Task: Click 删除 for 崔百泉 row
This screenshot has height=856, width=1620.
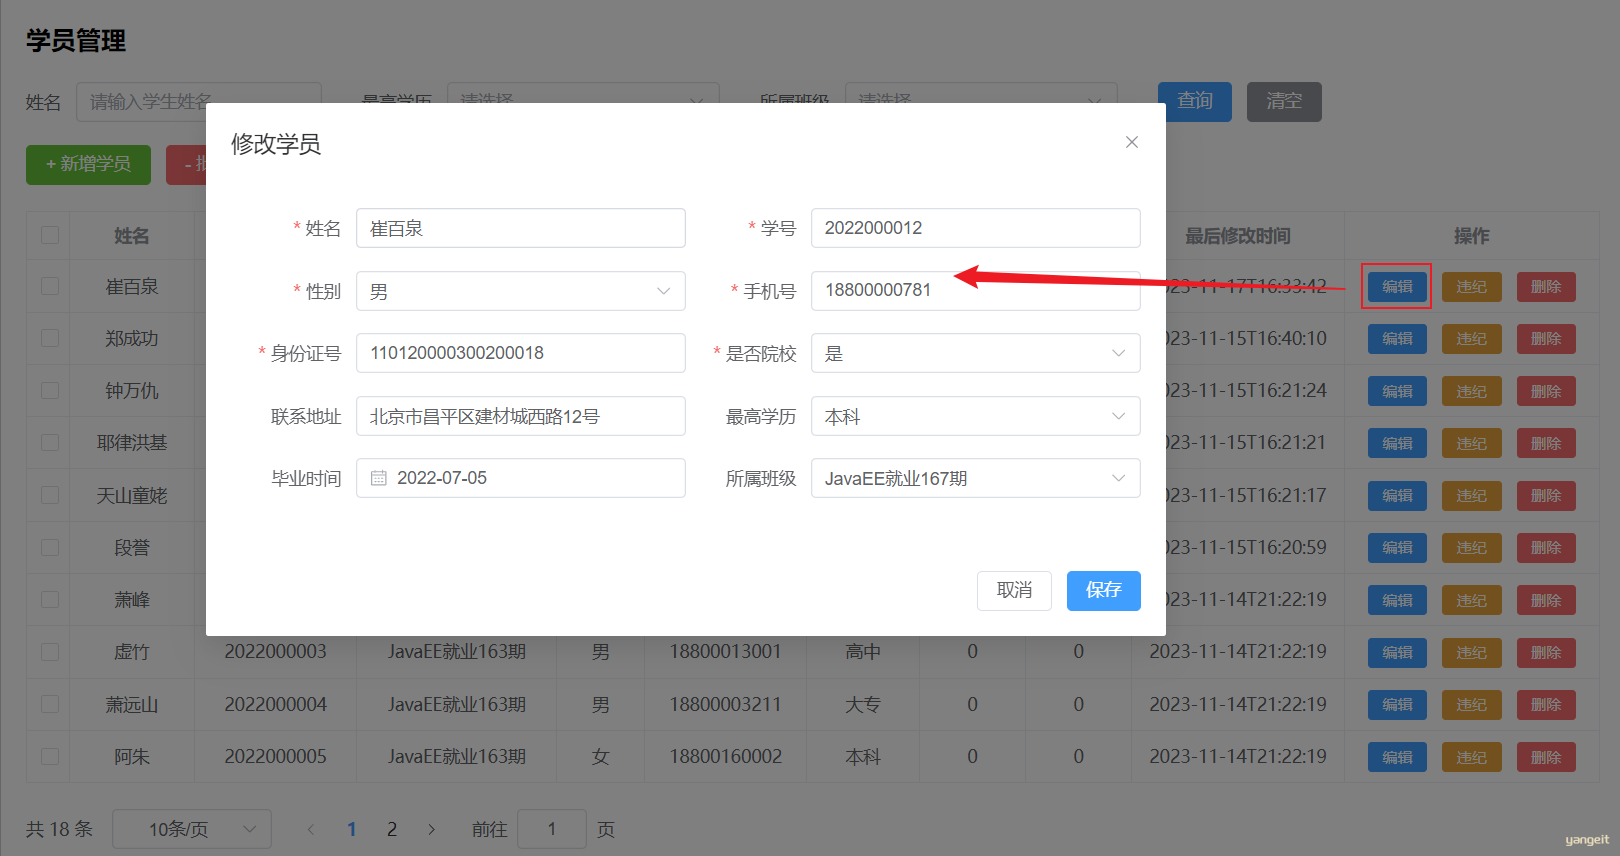Action: [x=1546, y=287]
